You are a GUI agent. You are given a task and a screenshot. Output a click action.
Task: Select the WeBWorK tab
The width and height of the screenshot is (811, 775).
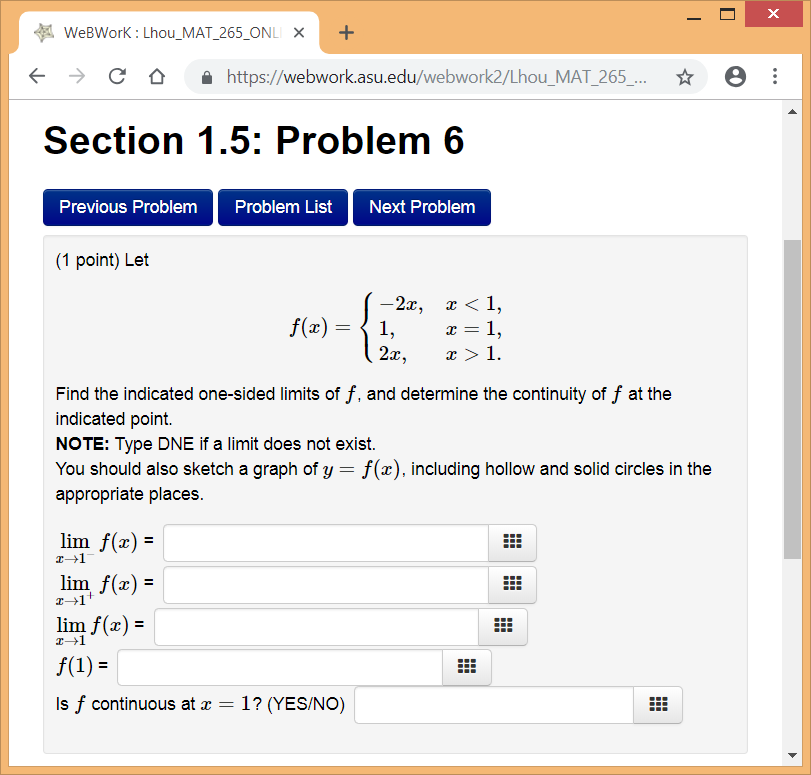coord(169,33)
